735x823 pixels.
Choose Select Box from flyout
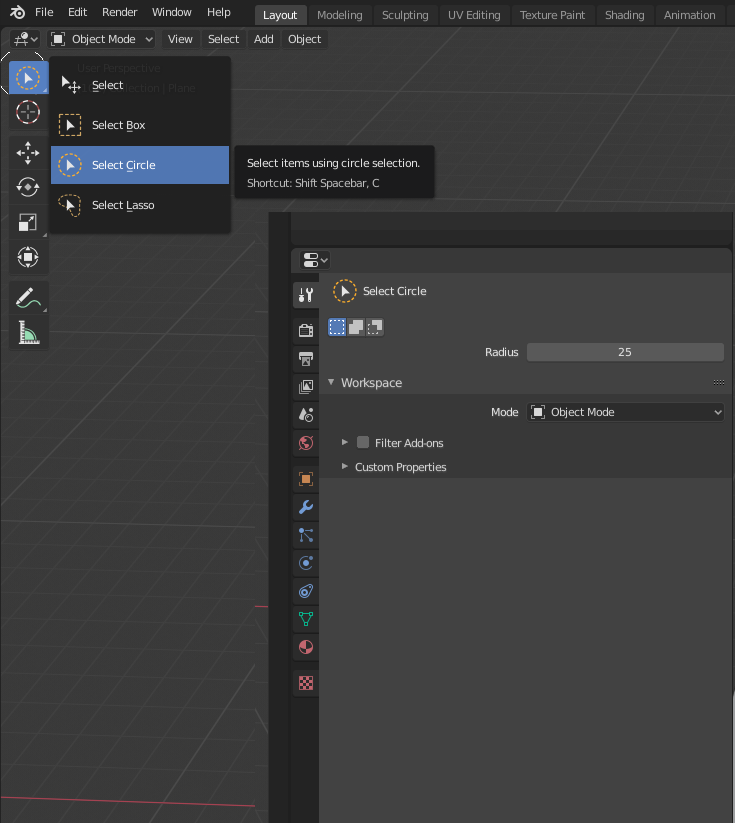point(140,125)
